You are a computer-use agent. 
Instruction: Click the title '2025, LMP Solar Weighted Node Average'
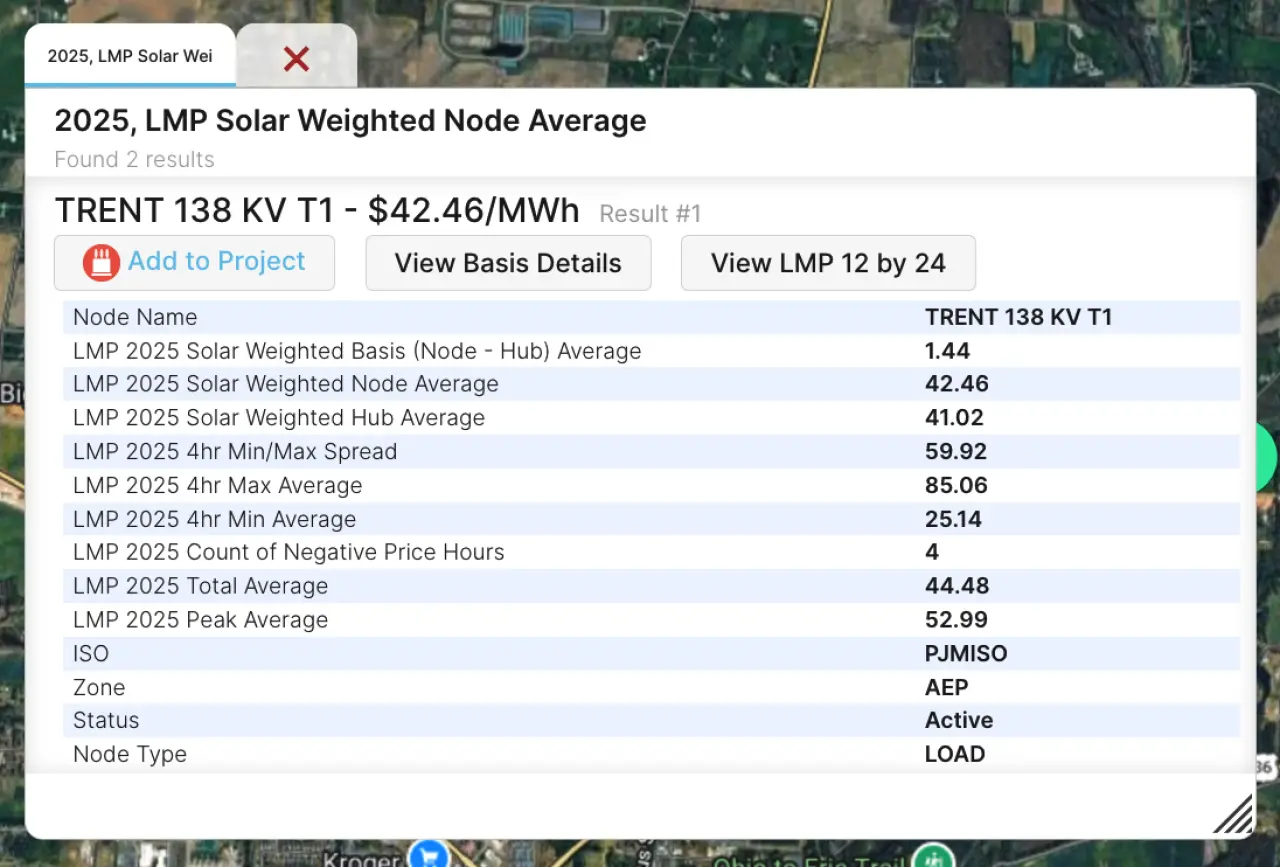pos(350,121)
